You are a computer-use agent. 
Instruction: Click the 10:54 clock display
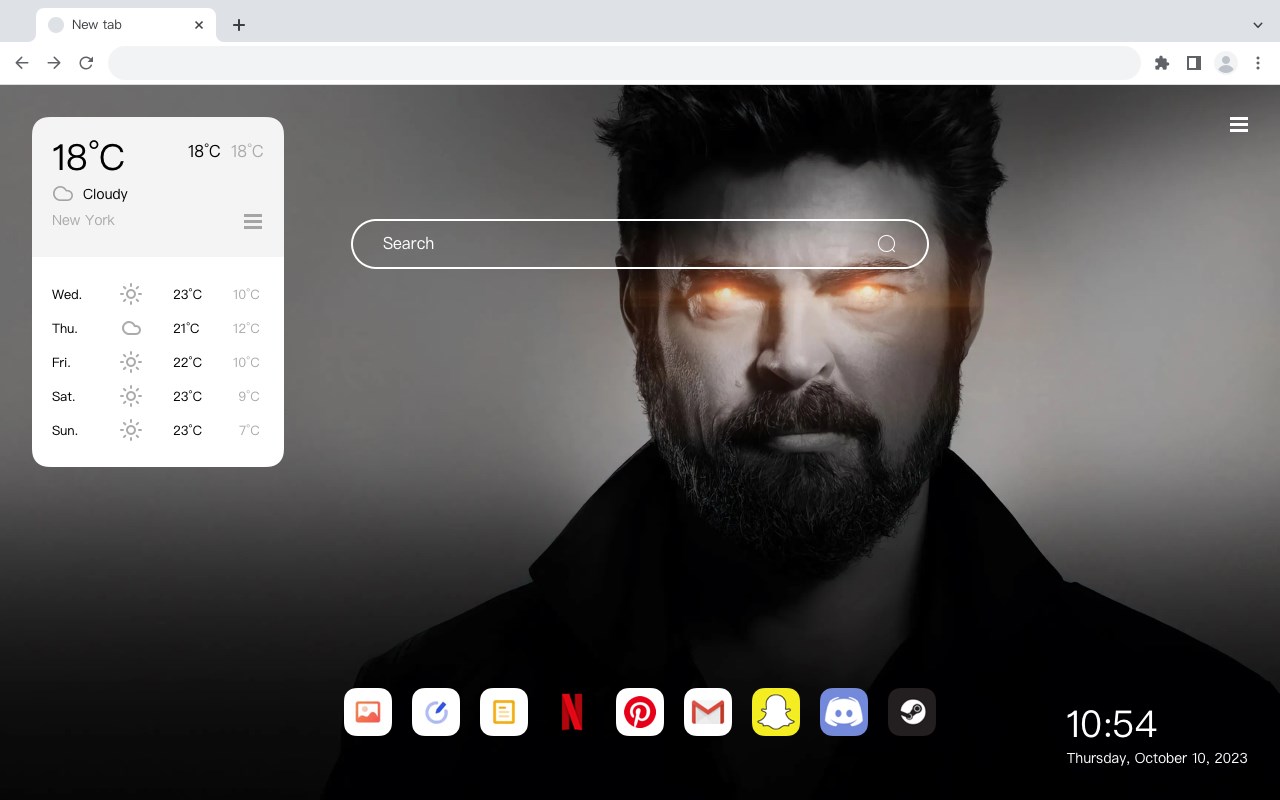coord(1111,724)
